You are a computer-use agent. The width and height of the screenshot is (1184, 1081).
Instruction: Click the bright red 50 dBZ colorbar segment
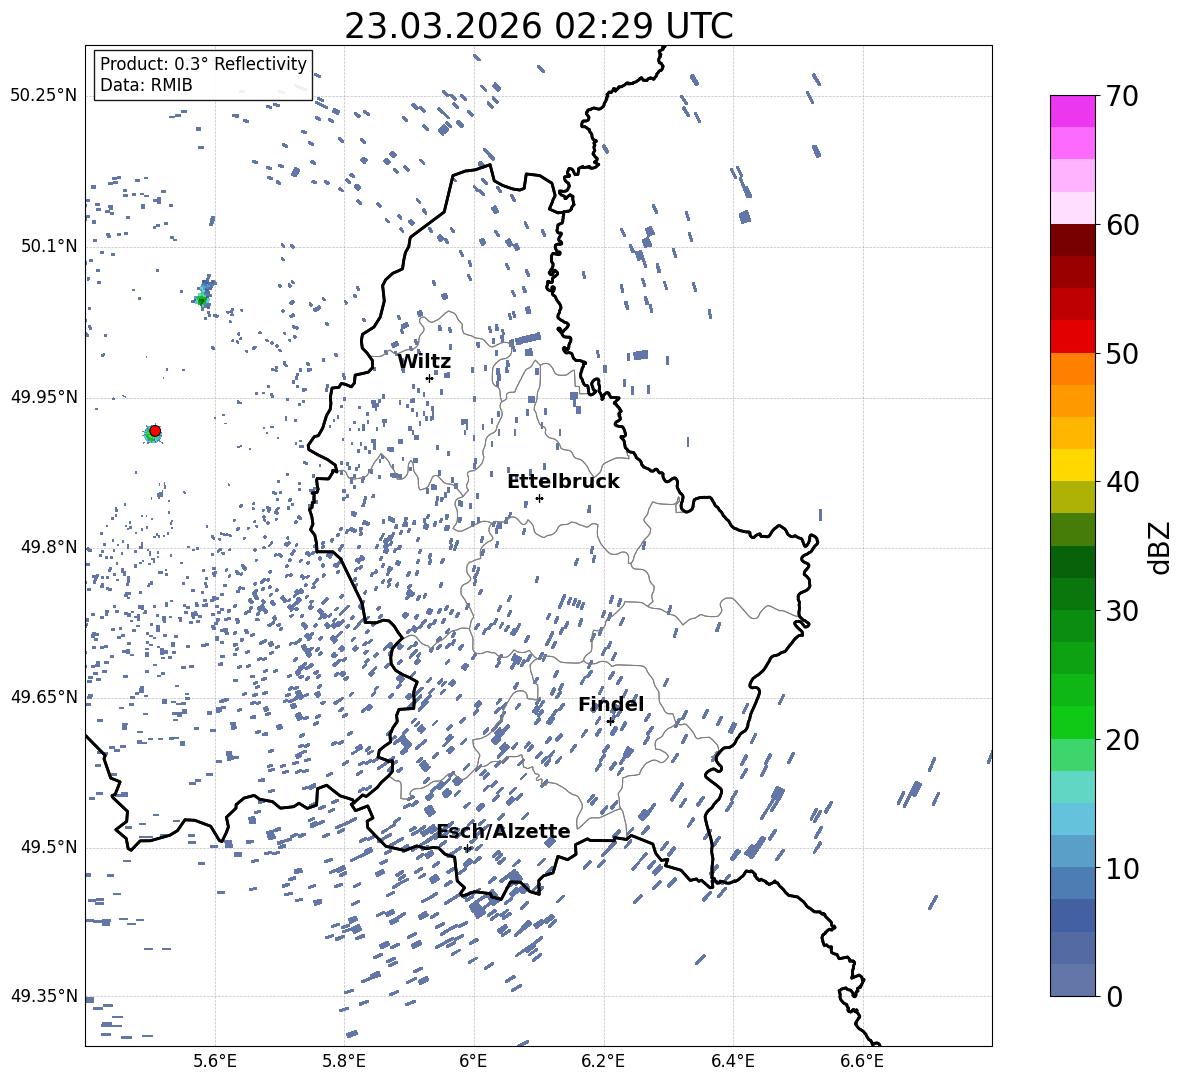click(1073, 337)
